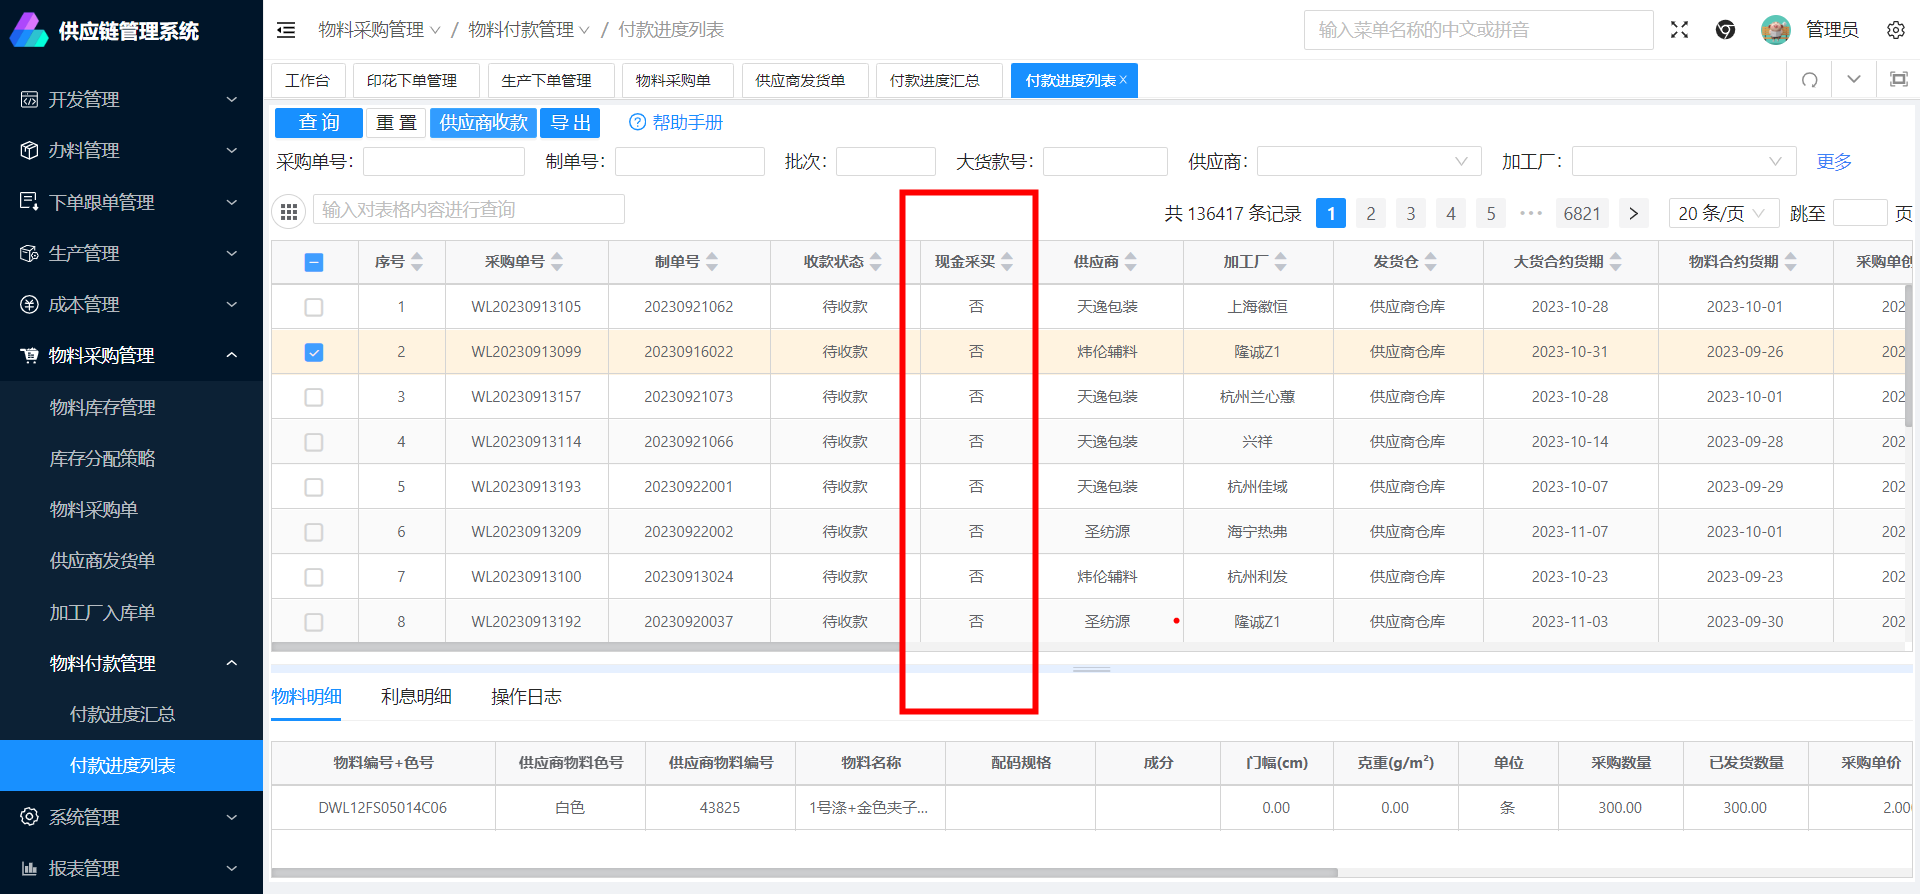Viewport: 1920px width, 894px height.
Task: Switch to the 付款进度汇总 tab
Action: 934,80
